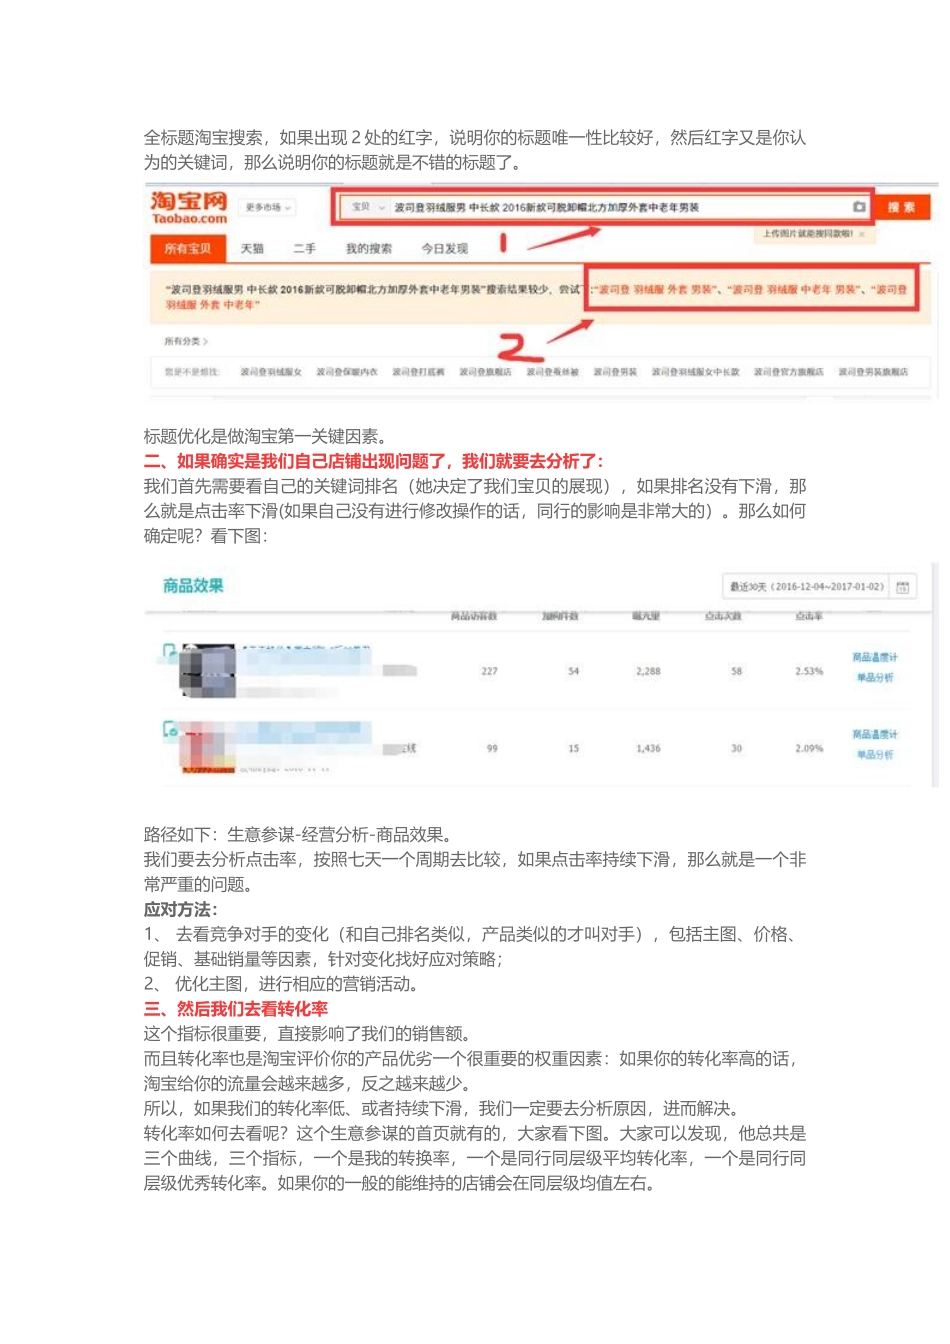Click the orange 搜索 button
Image resolution: width=950 pixels, height=1344 pixels.
(901, 207)
